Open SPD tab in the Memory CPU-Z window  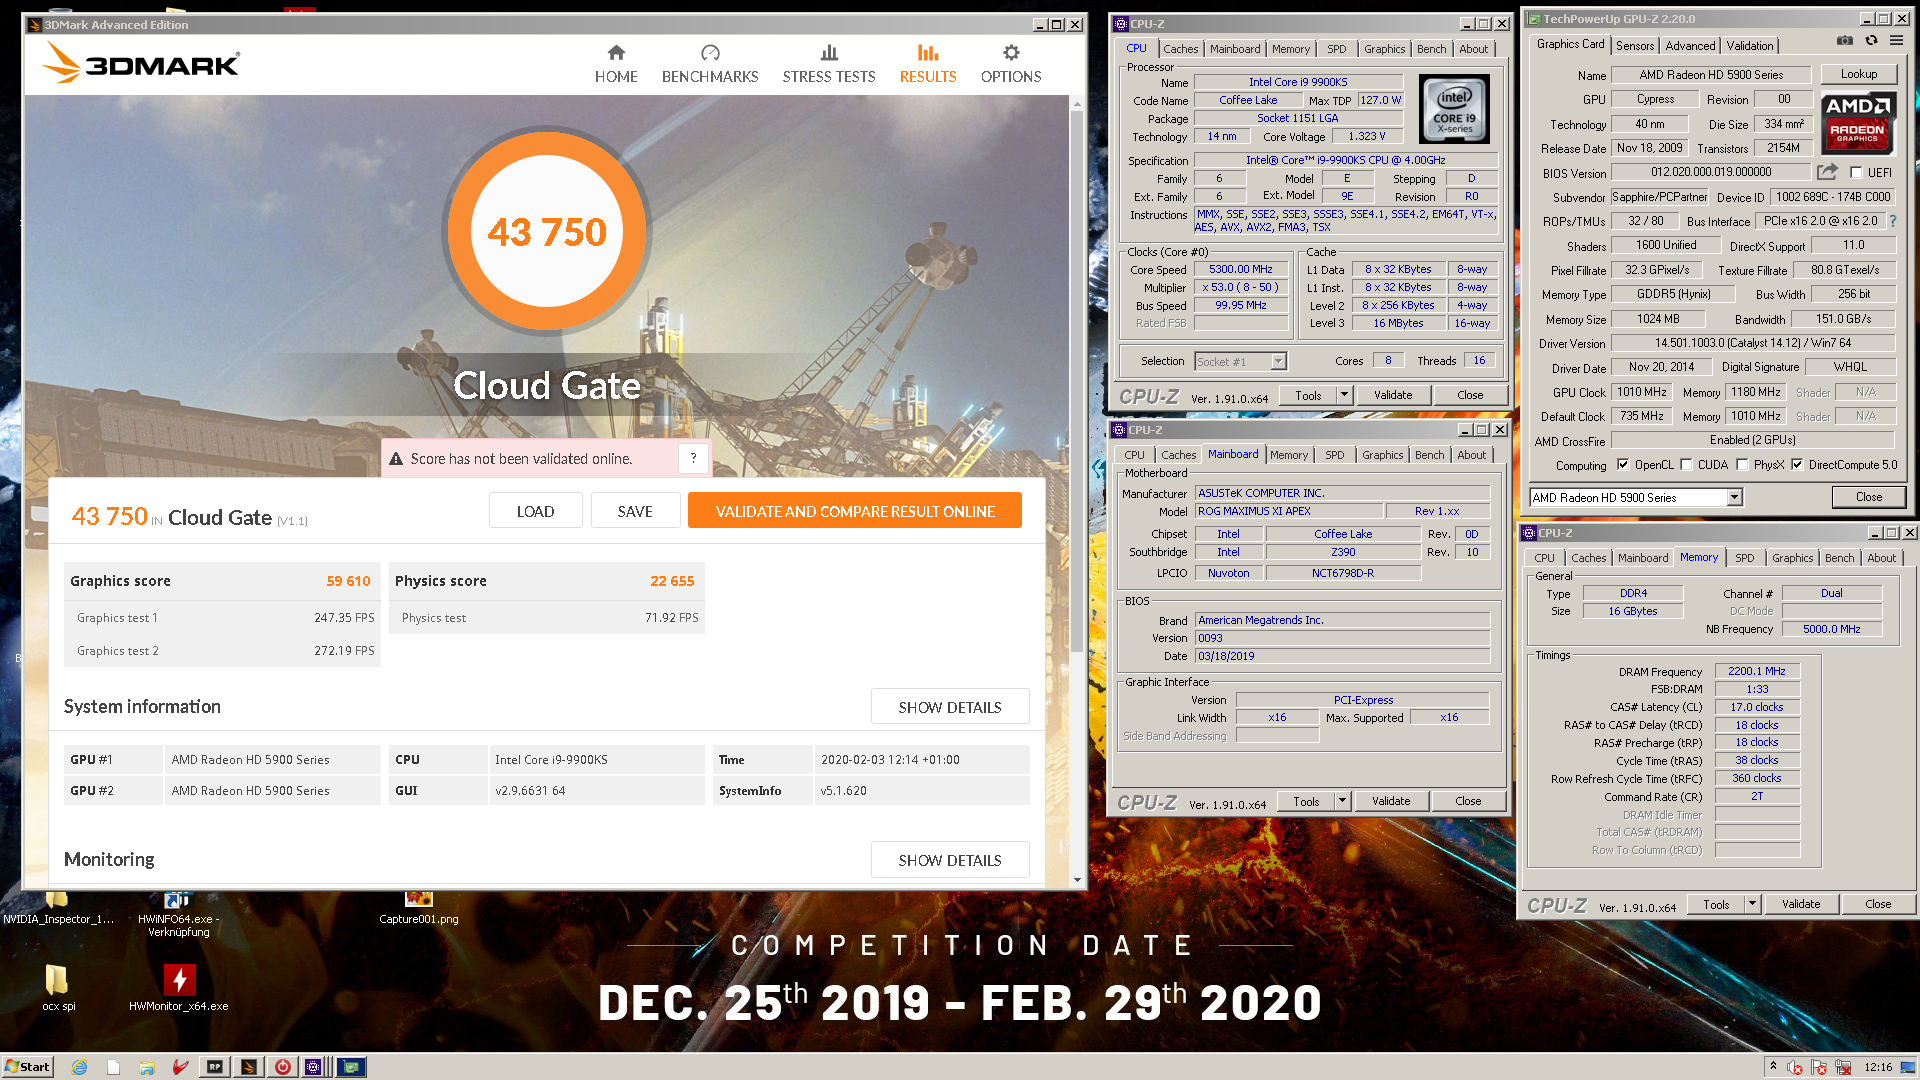point(1745,558)
